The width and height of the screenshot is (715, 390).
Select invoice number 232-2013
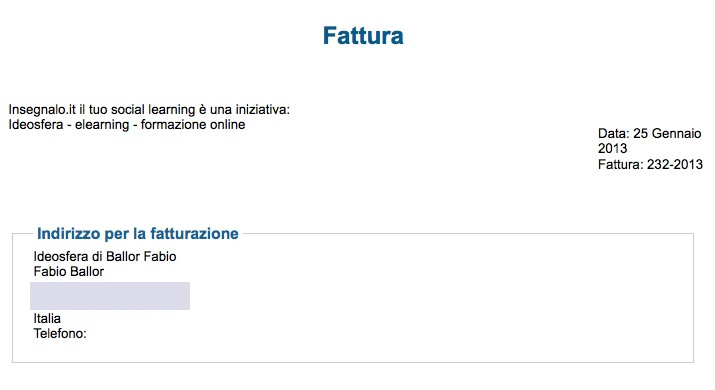pyautogui.click(x=675, y=164)
